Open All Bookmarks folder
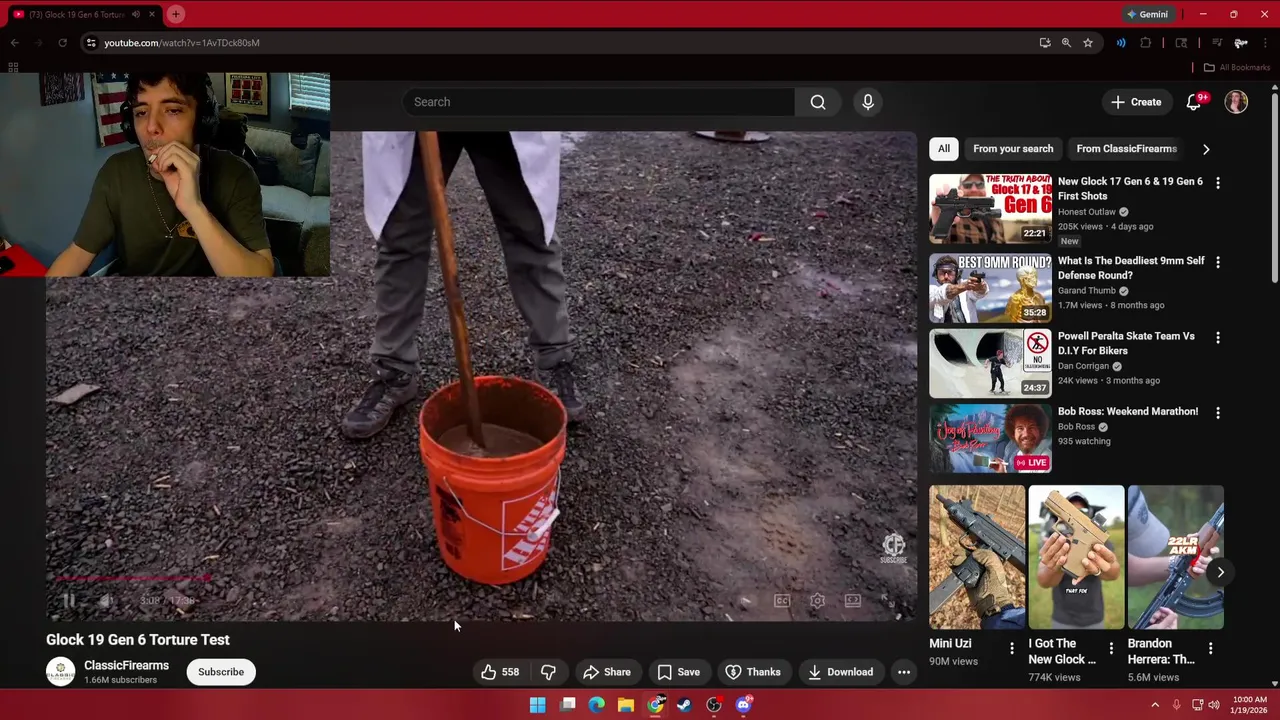Viewport: 1280px width, 720px height. coord(1237,68)
